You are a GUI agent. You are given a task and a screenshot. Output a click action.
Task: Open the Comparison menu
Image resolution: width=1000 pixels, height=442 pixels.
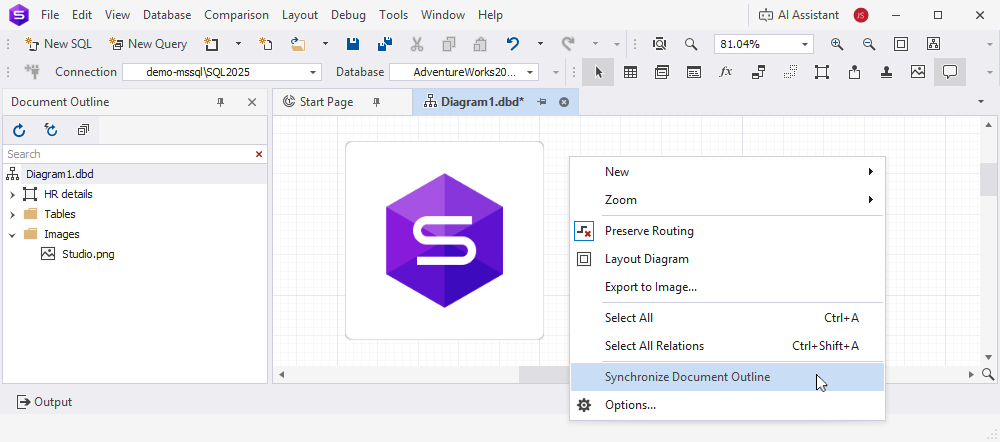(x=237, y=15)
